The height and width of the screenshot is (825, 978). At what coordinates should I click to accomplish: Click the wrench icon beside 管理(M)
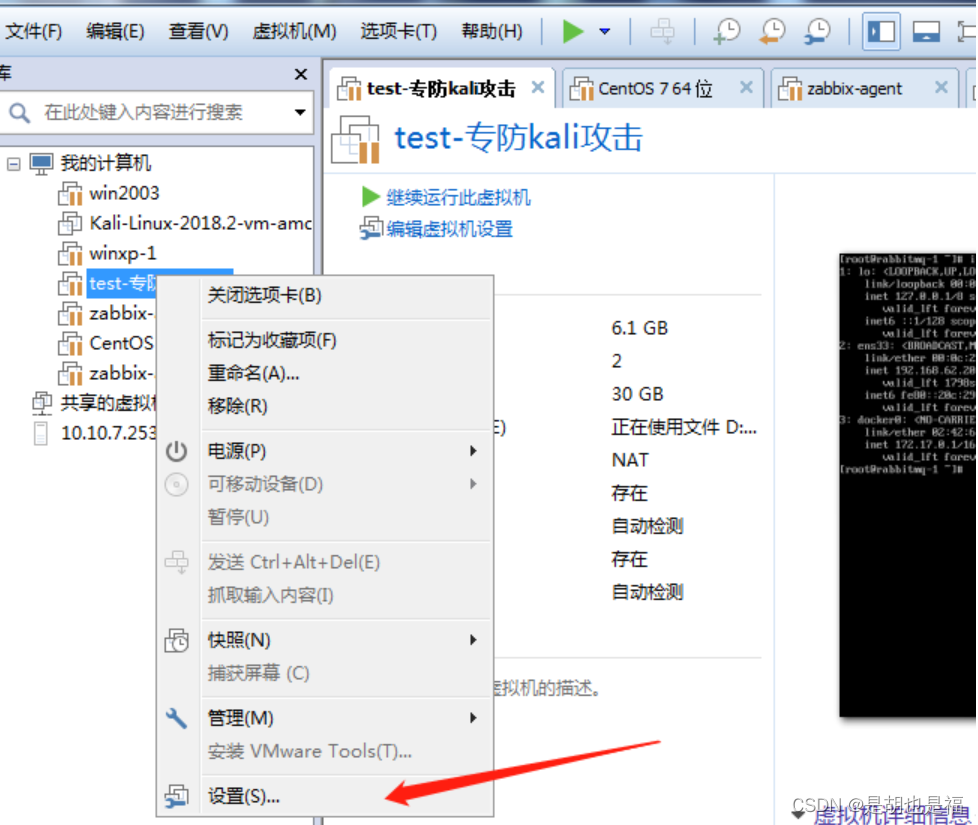point(177,718)
